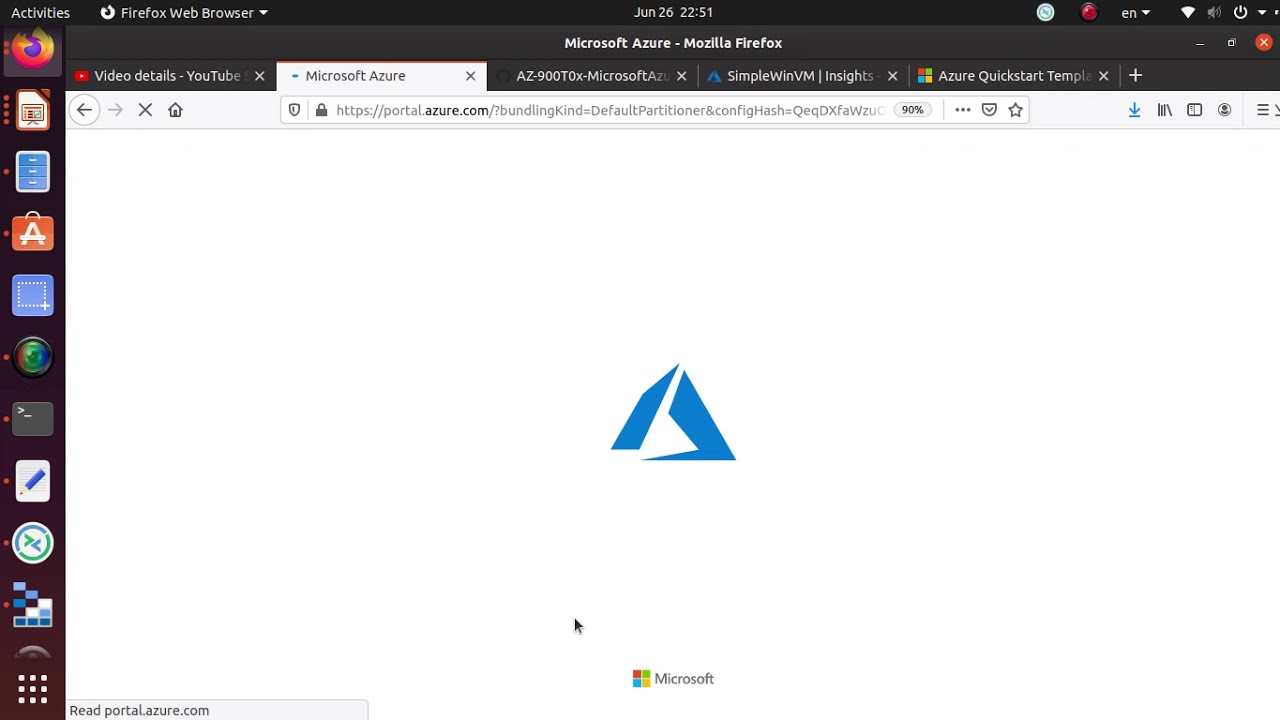This screenshot has height=720, width=1280.
Task: Launch the screenshot selection tool in dock
Action: coord(33,296)
